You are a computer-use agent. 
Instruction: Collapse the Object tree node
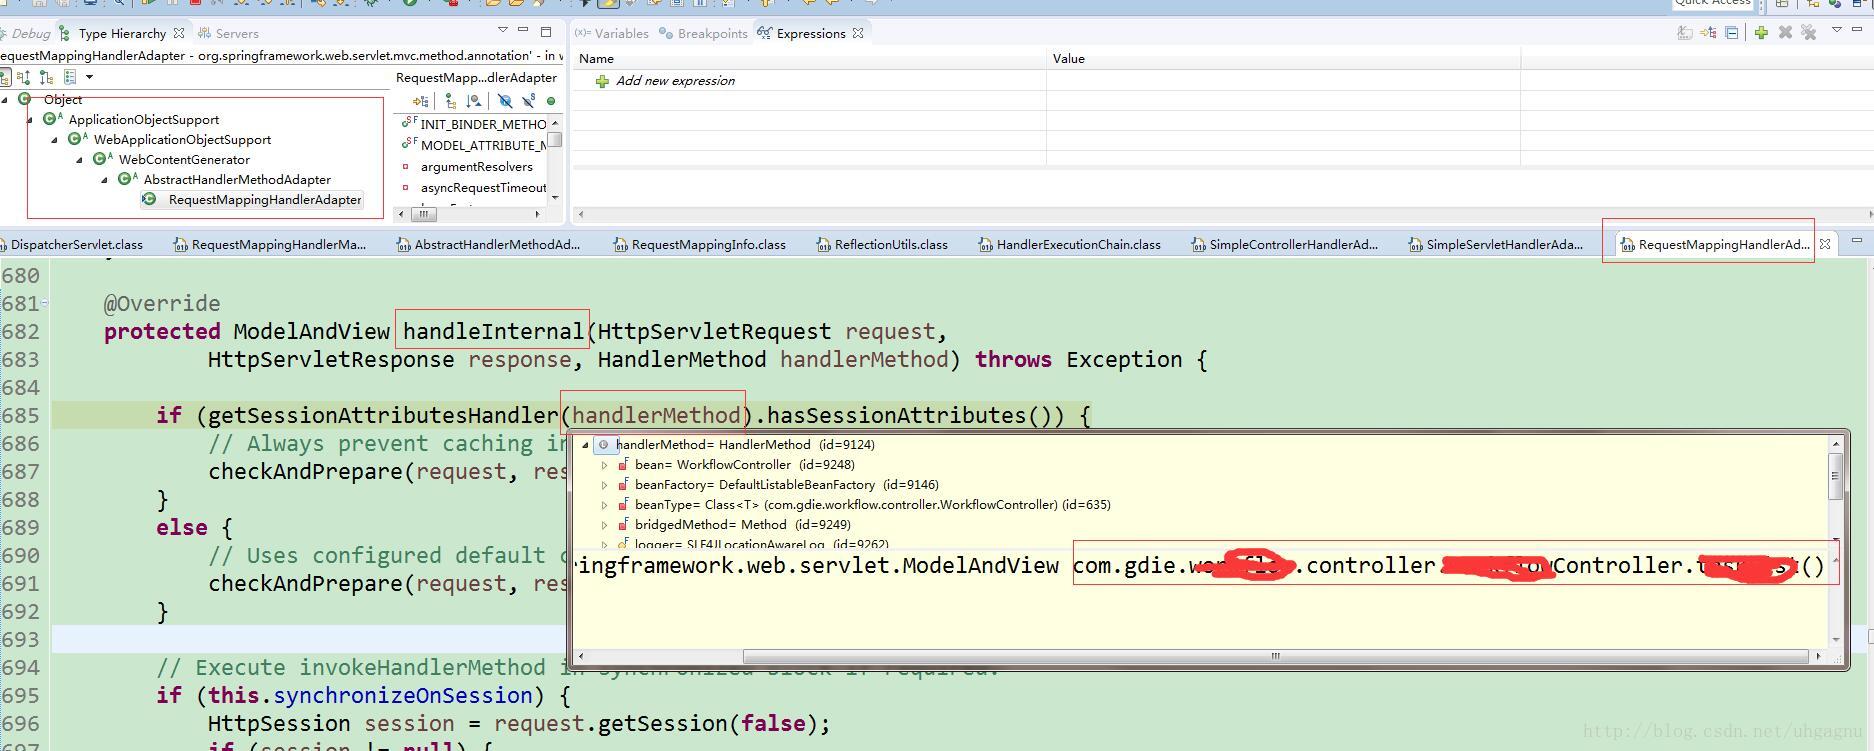[x=5, y=99]
